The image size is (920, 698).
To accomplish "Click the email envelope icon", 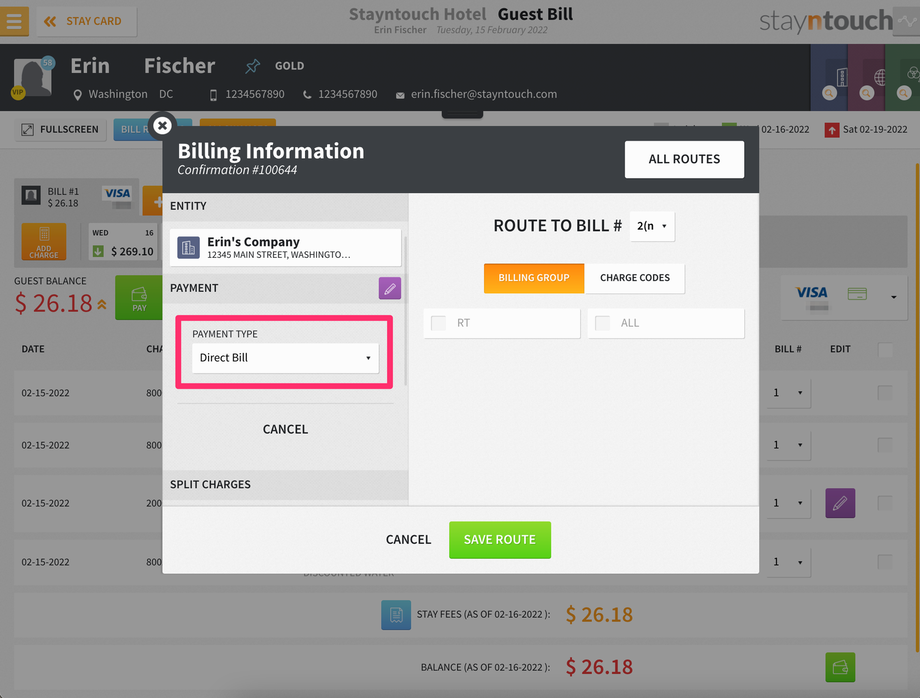I will click(x=400, y=95).
